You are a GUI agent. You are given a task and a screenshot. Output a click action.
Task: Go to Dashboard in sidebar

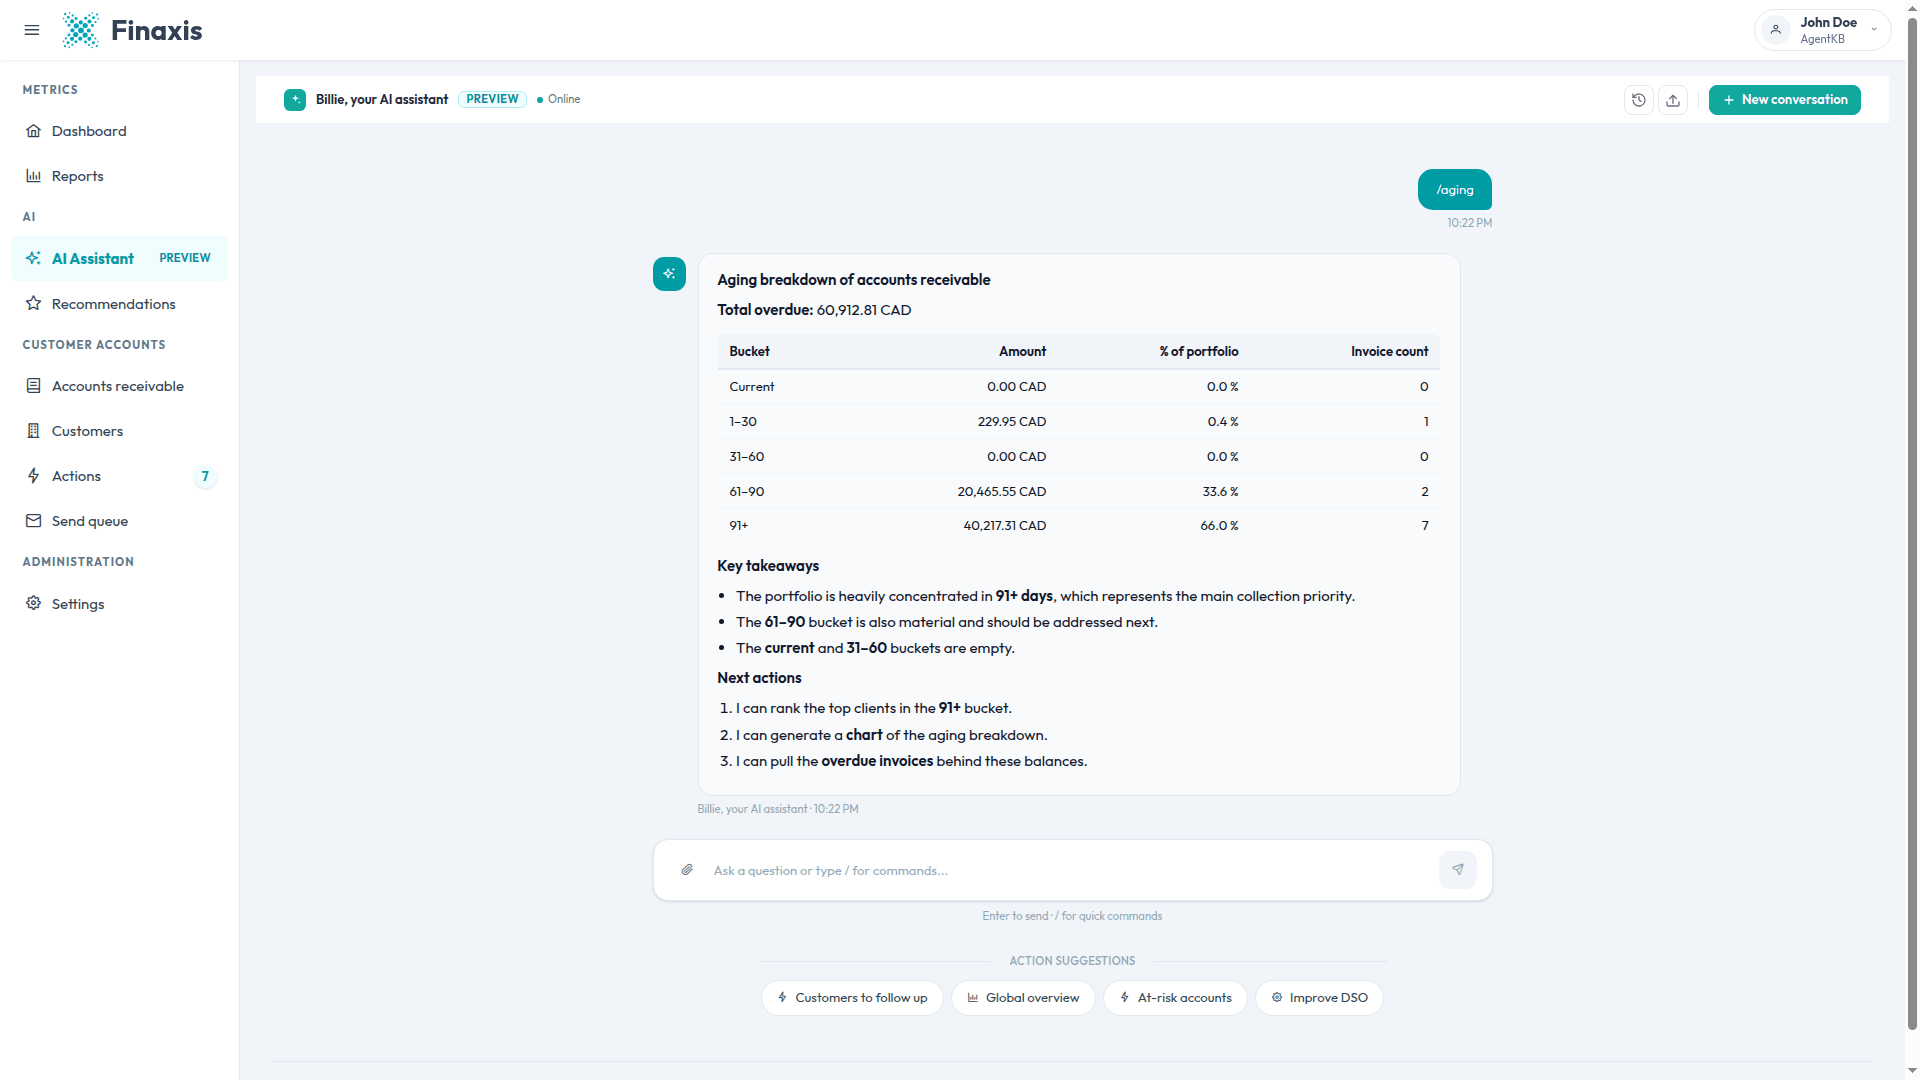point(119,131)
